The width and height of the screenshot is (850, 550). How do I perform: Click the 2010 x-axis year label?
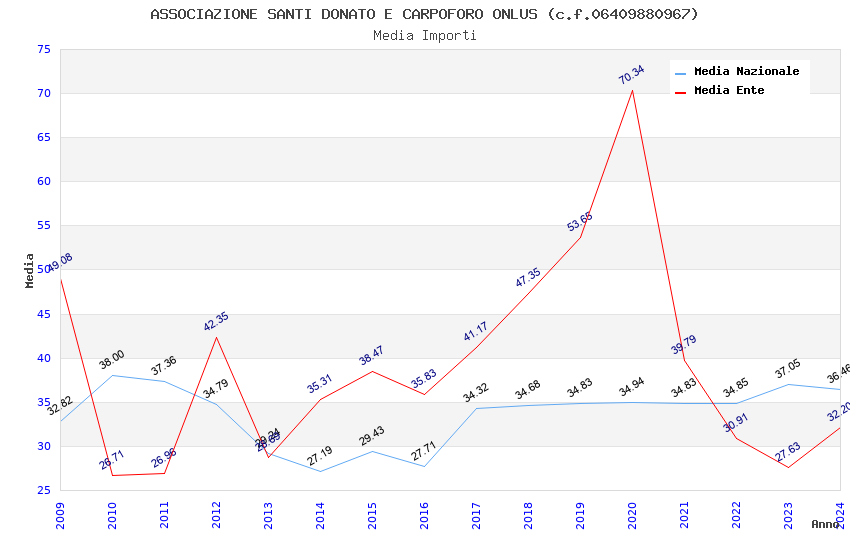click(x=112, y=515)
